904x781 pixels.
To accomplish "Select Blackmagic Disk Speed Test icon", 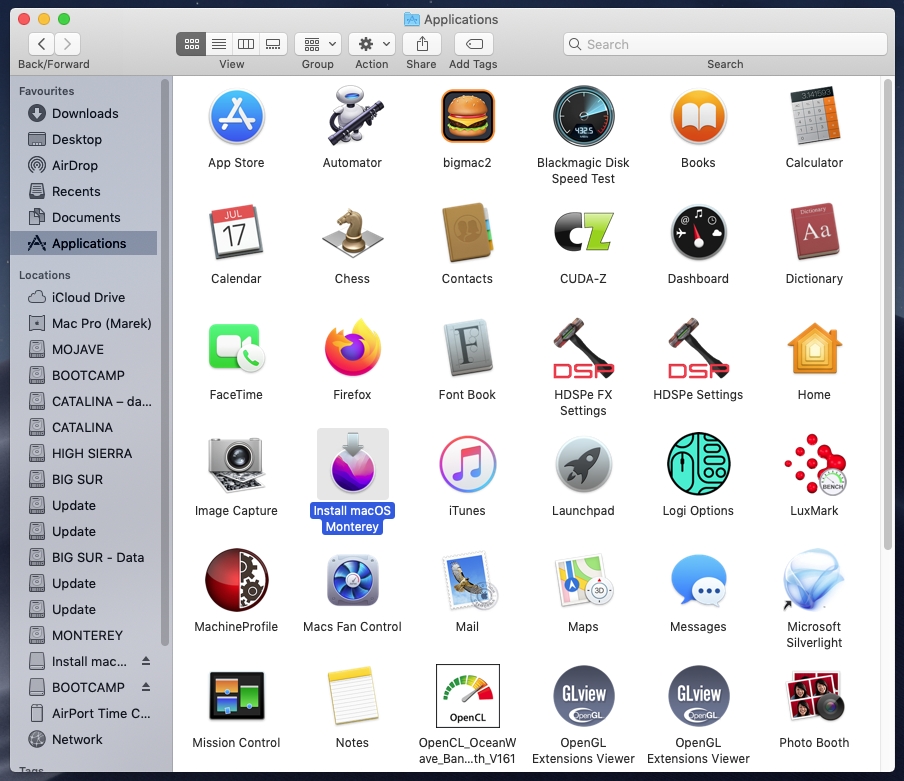I will pyautogui.click(x=583, y=116).
